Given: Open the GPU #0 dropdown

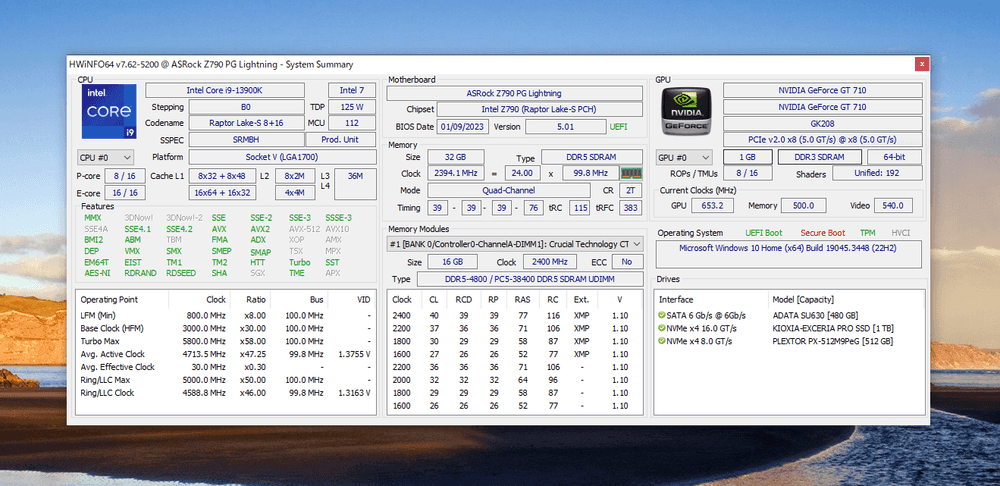Looking at the screenshot, I should coord(684,157).
